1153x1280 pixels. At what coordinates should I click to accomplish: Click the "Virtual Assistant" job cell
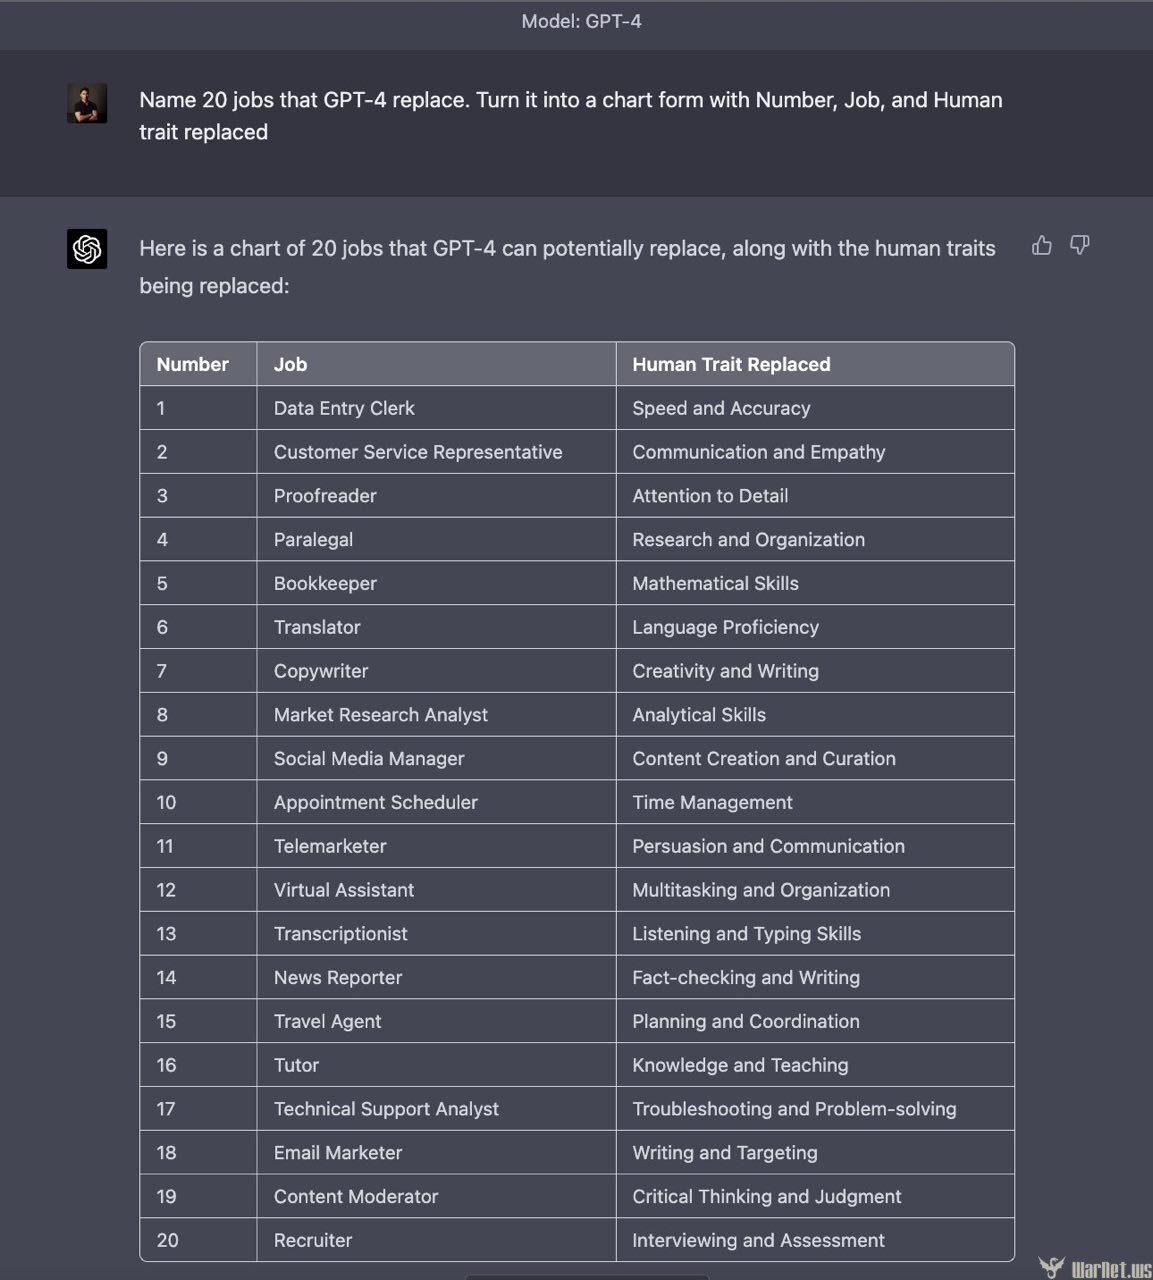(x=344, y=890)
